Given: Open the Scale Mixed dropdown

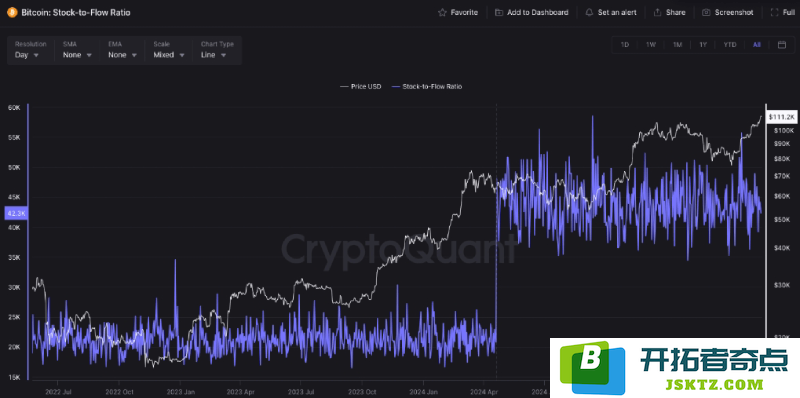Looking at the screenshot, I should (169, 55).
